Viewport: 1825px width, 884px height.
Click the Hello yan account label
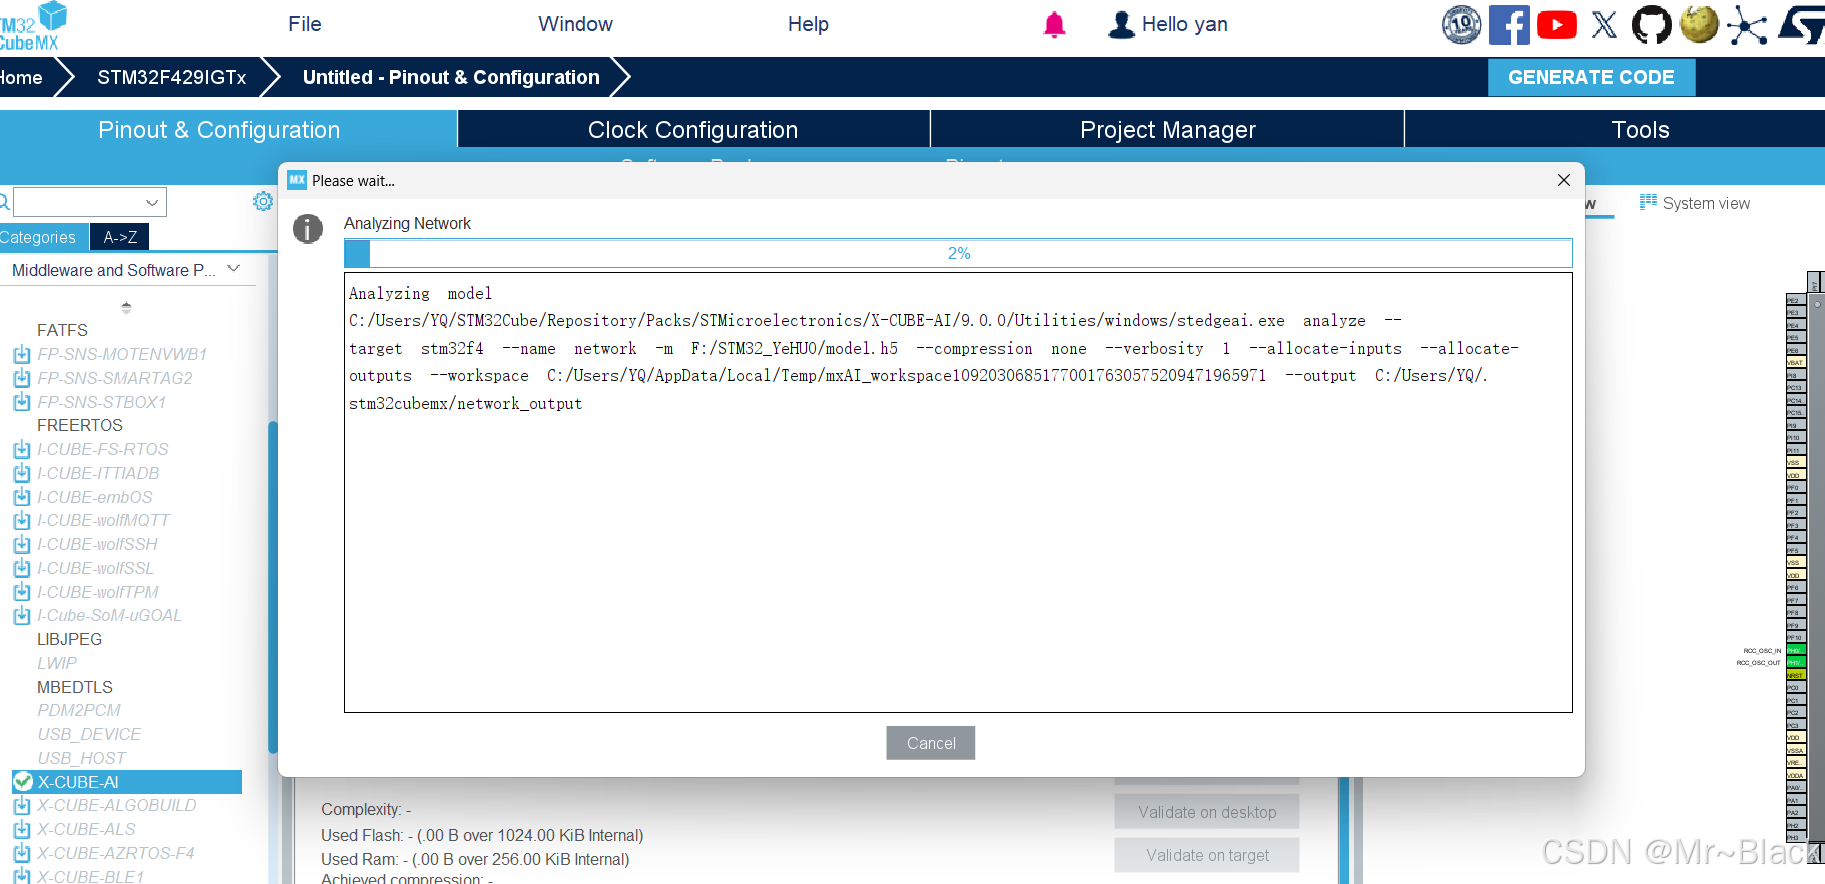pos(1184,24)
